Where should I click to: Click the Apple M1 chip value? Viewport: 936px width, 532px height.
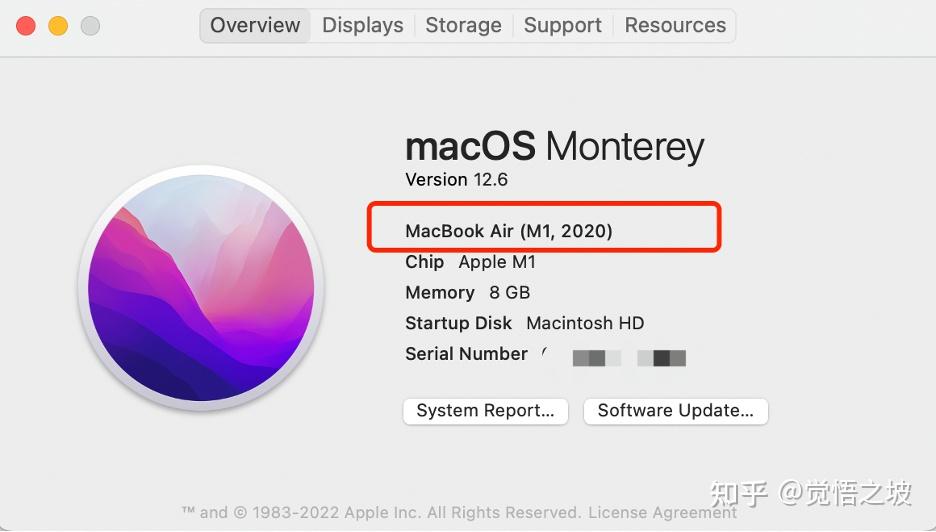tap(497, 262)
